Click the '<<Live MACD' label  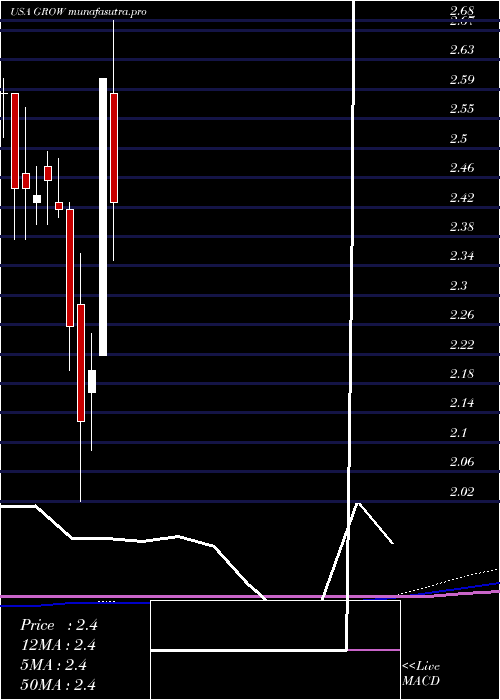[x=421, y=674]
